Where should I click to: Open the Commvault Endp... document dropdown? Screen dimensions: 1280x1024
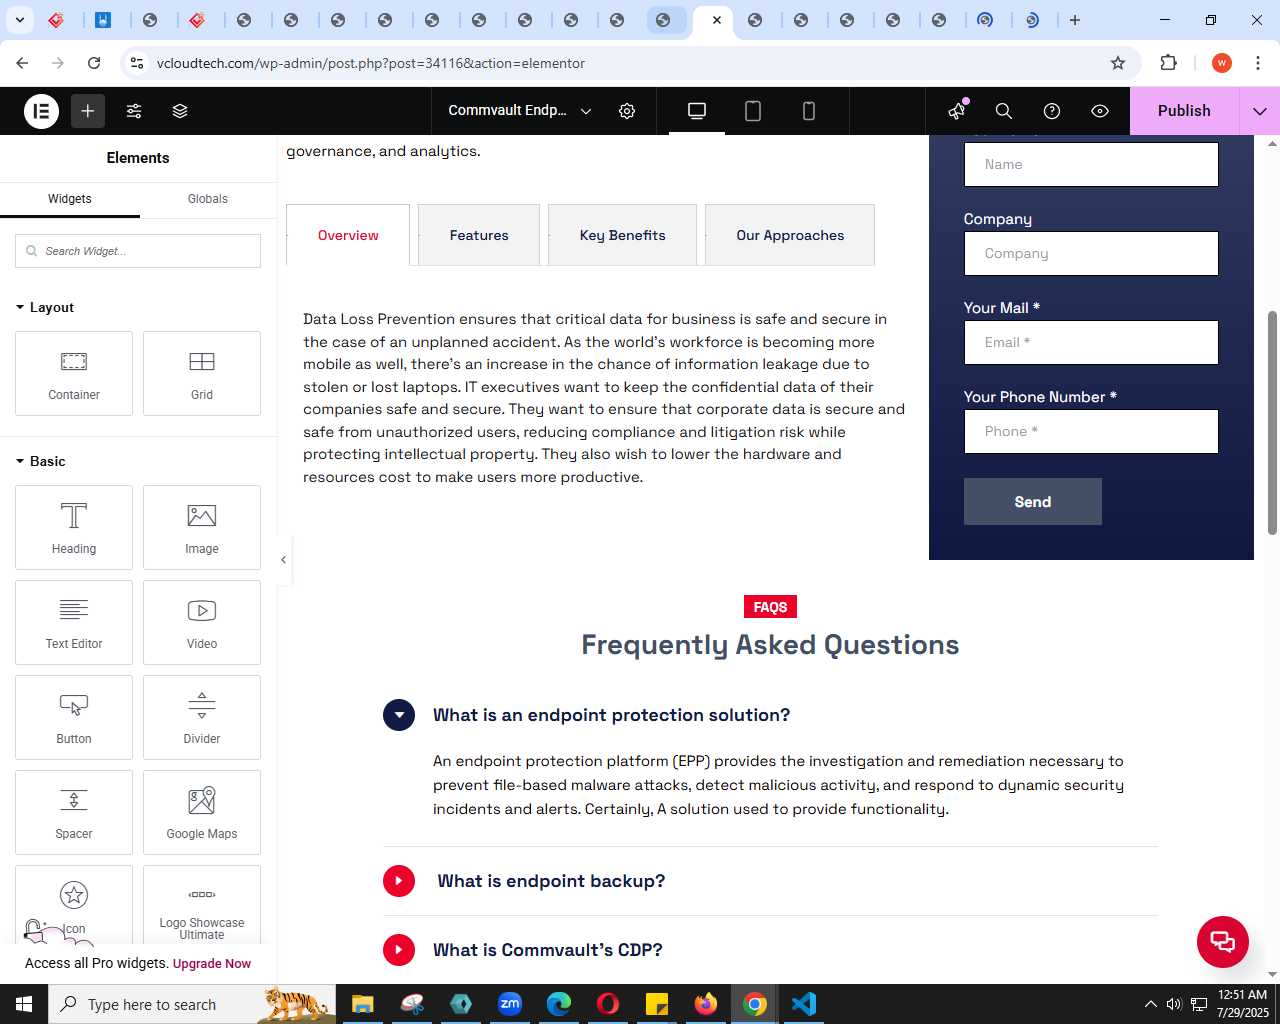(520, 111)
